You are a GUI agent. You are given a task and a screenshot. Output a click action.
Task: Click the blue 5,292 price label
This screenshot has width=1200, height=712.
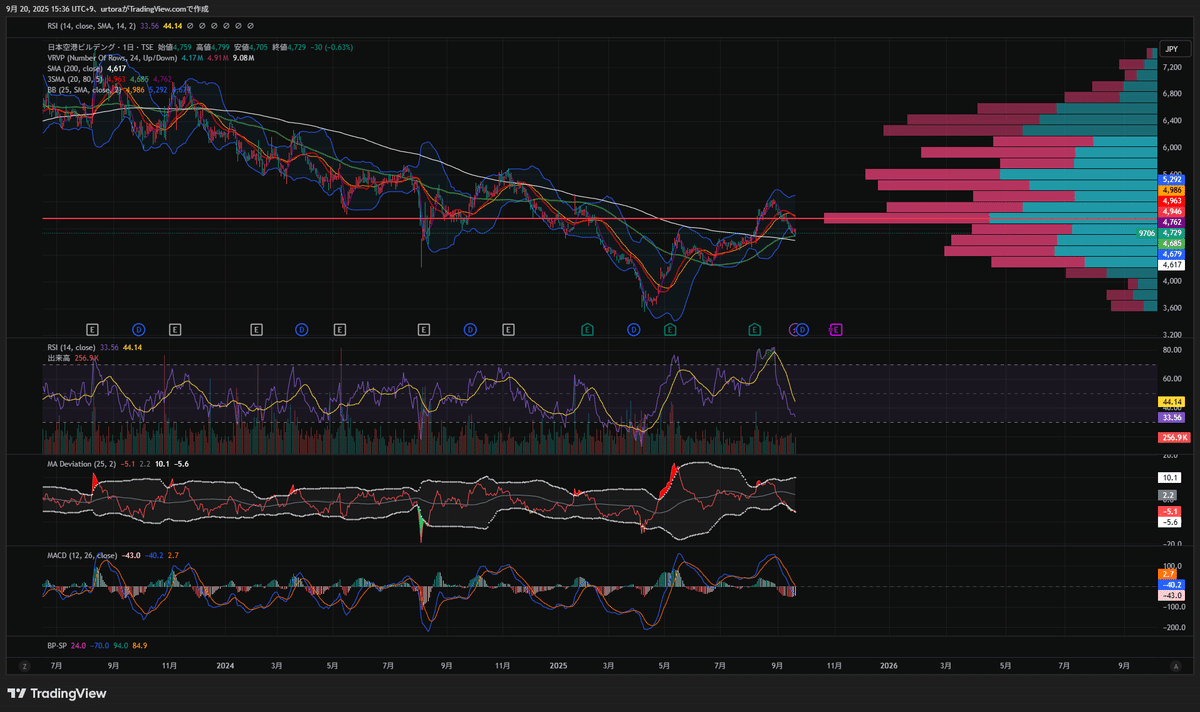[1172, 180]
